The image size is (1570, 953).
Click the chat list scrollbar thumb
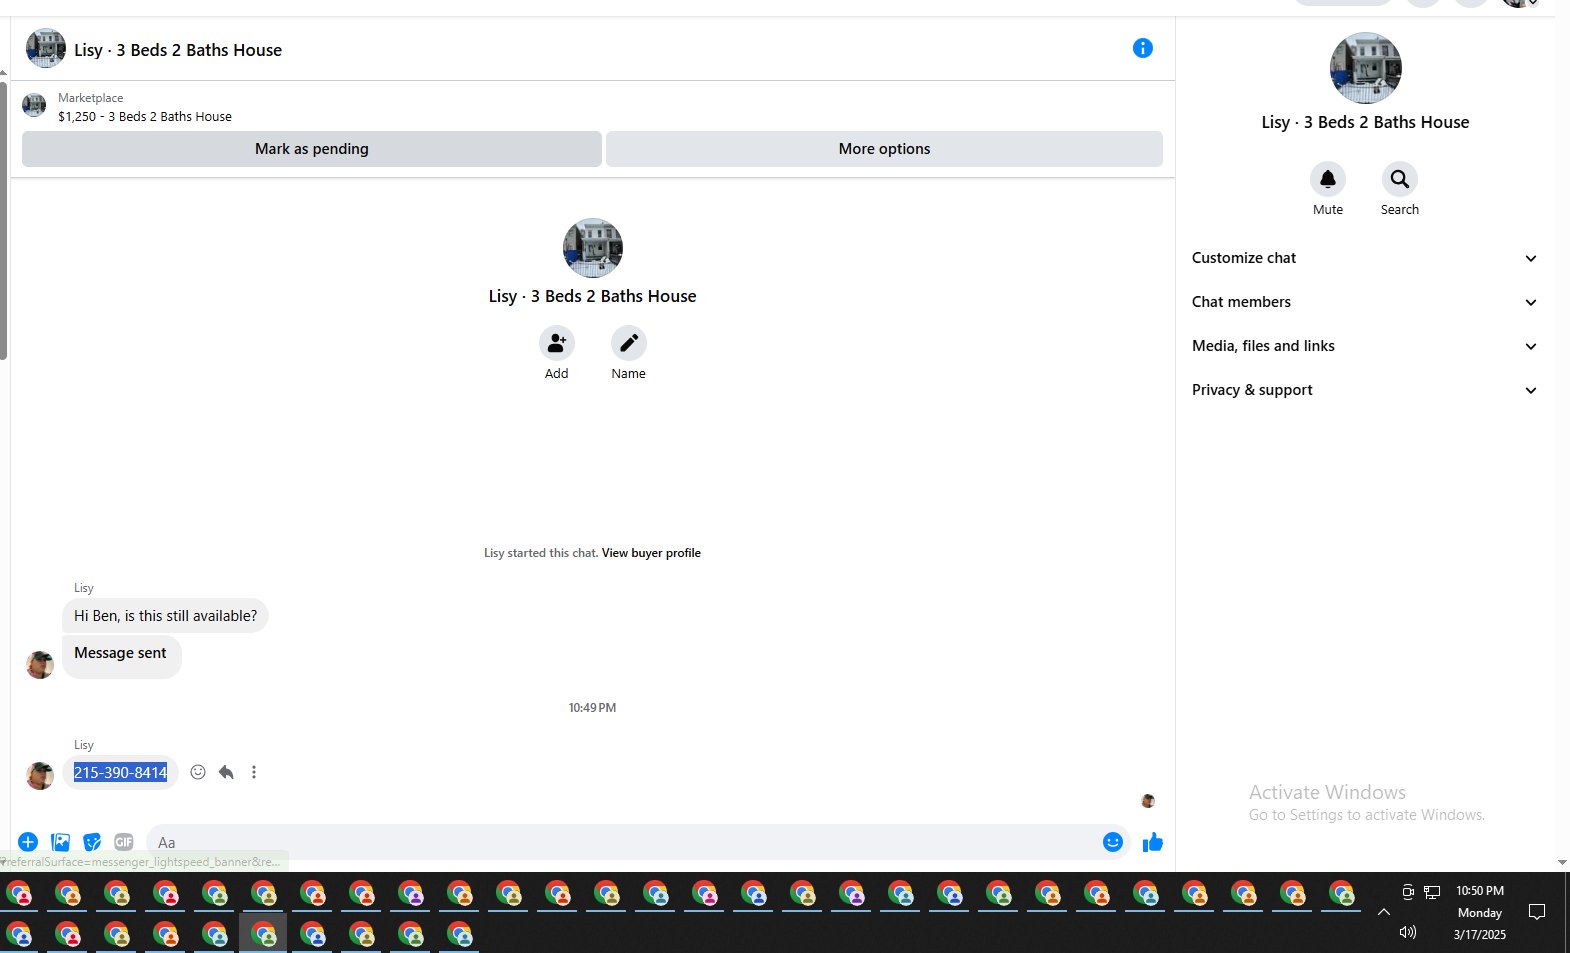[x=4, y=220]
